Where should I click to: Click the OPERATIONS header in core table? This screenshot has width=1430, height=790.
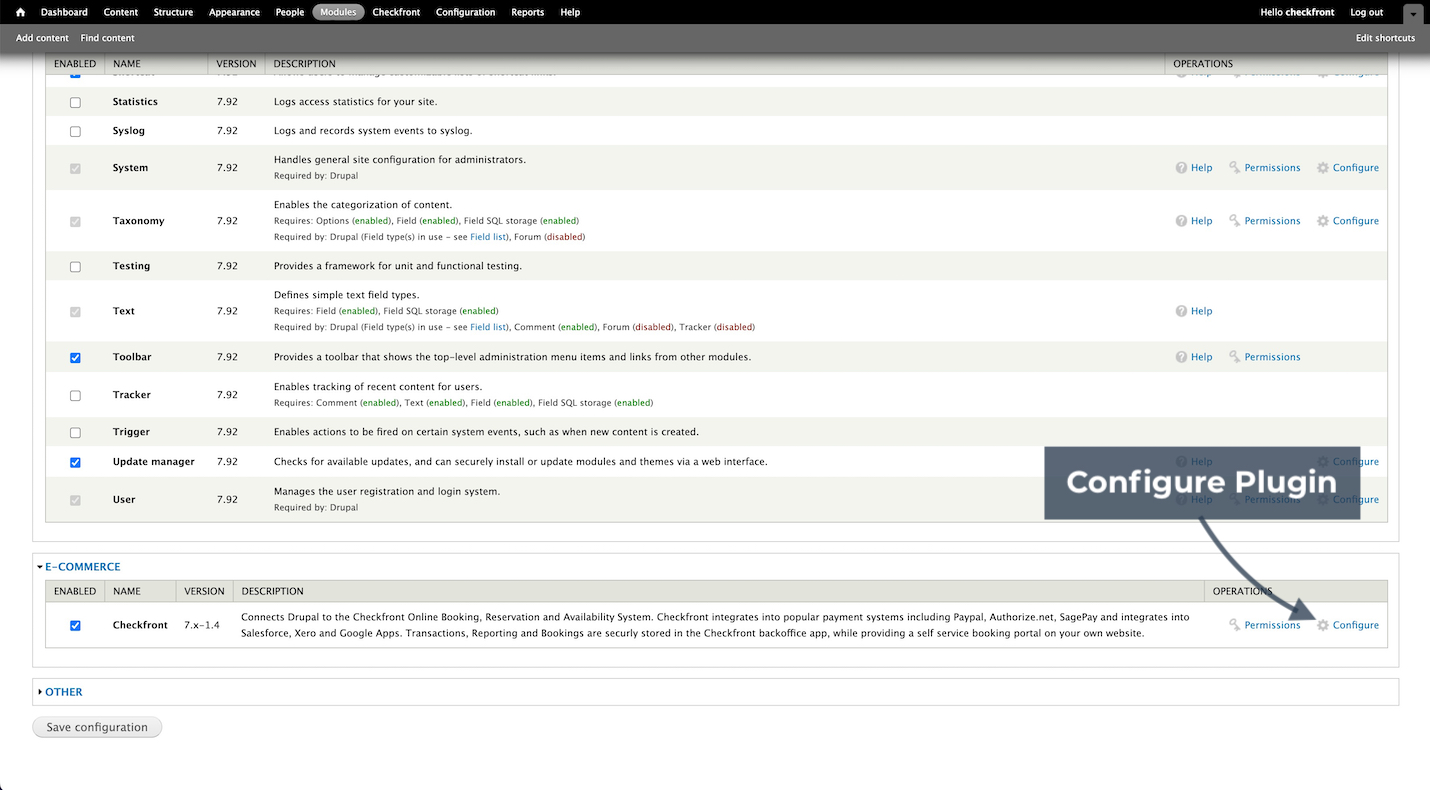click(1203, 64)
